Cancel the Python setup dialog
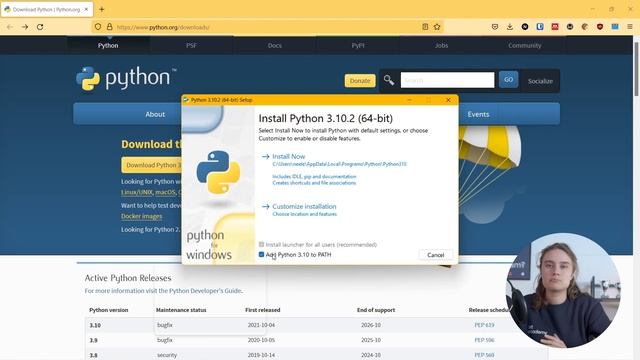 436,255
